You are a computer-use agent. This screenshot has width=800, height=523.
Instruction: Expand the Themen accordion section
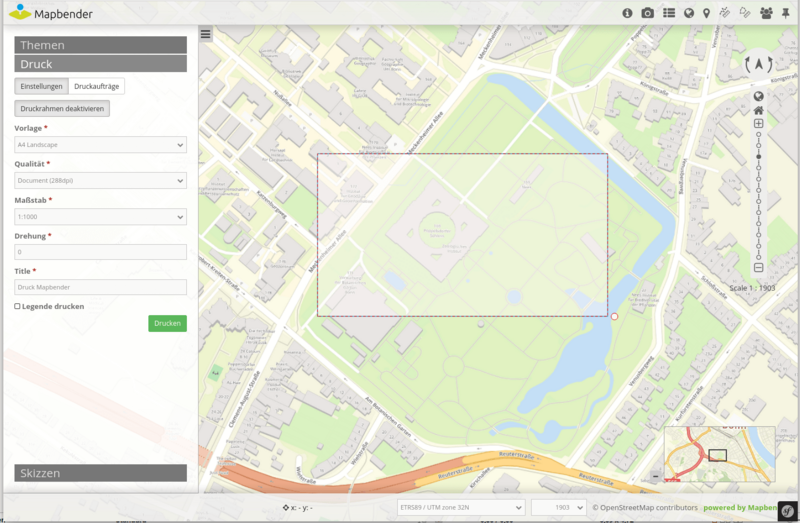tap(100, 45)
